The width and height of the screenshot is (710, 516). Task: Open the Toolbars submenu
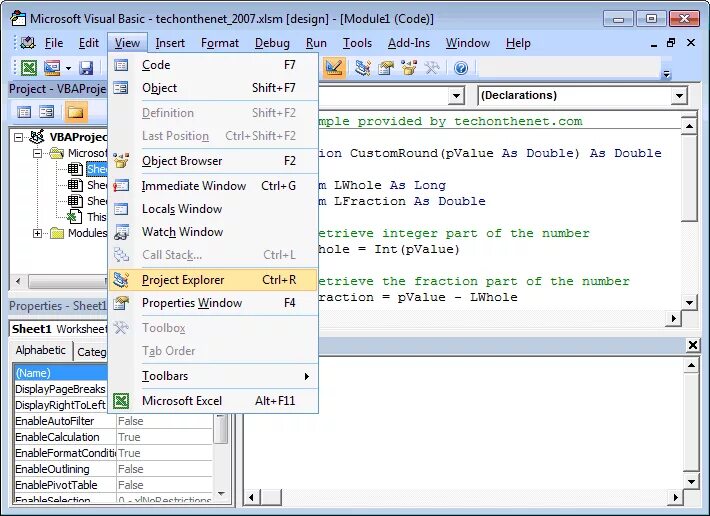pyautogui.click(x=213, y=376)
